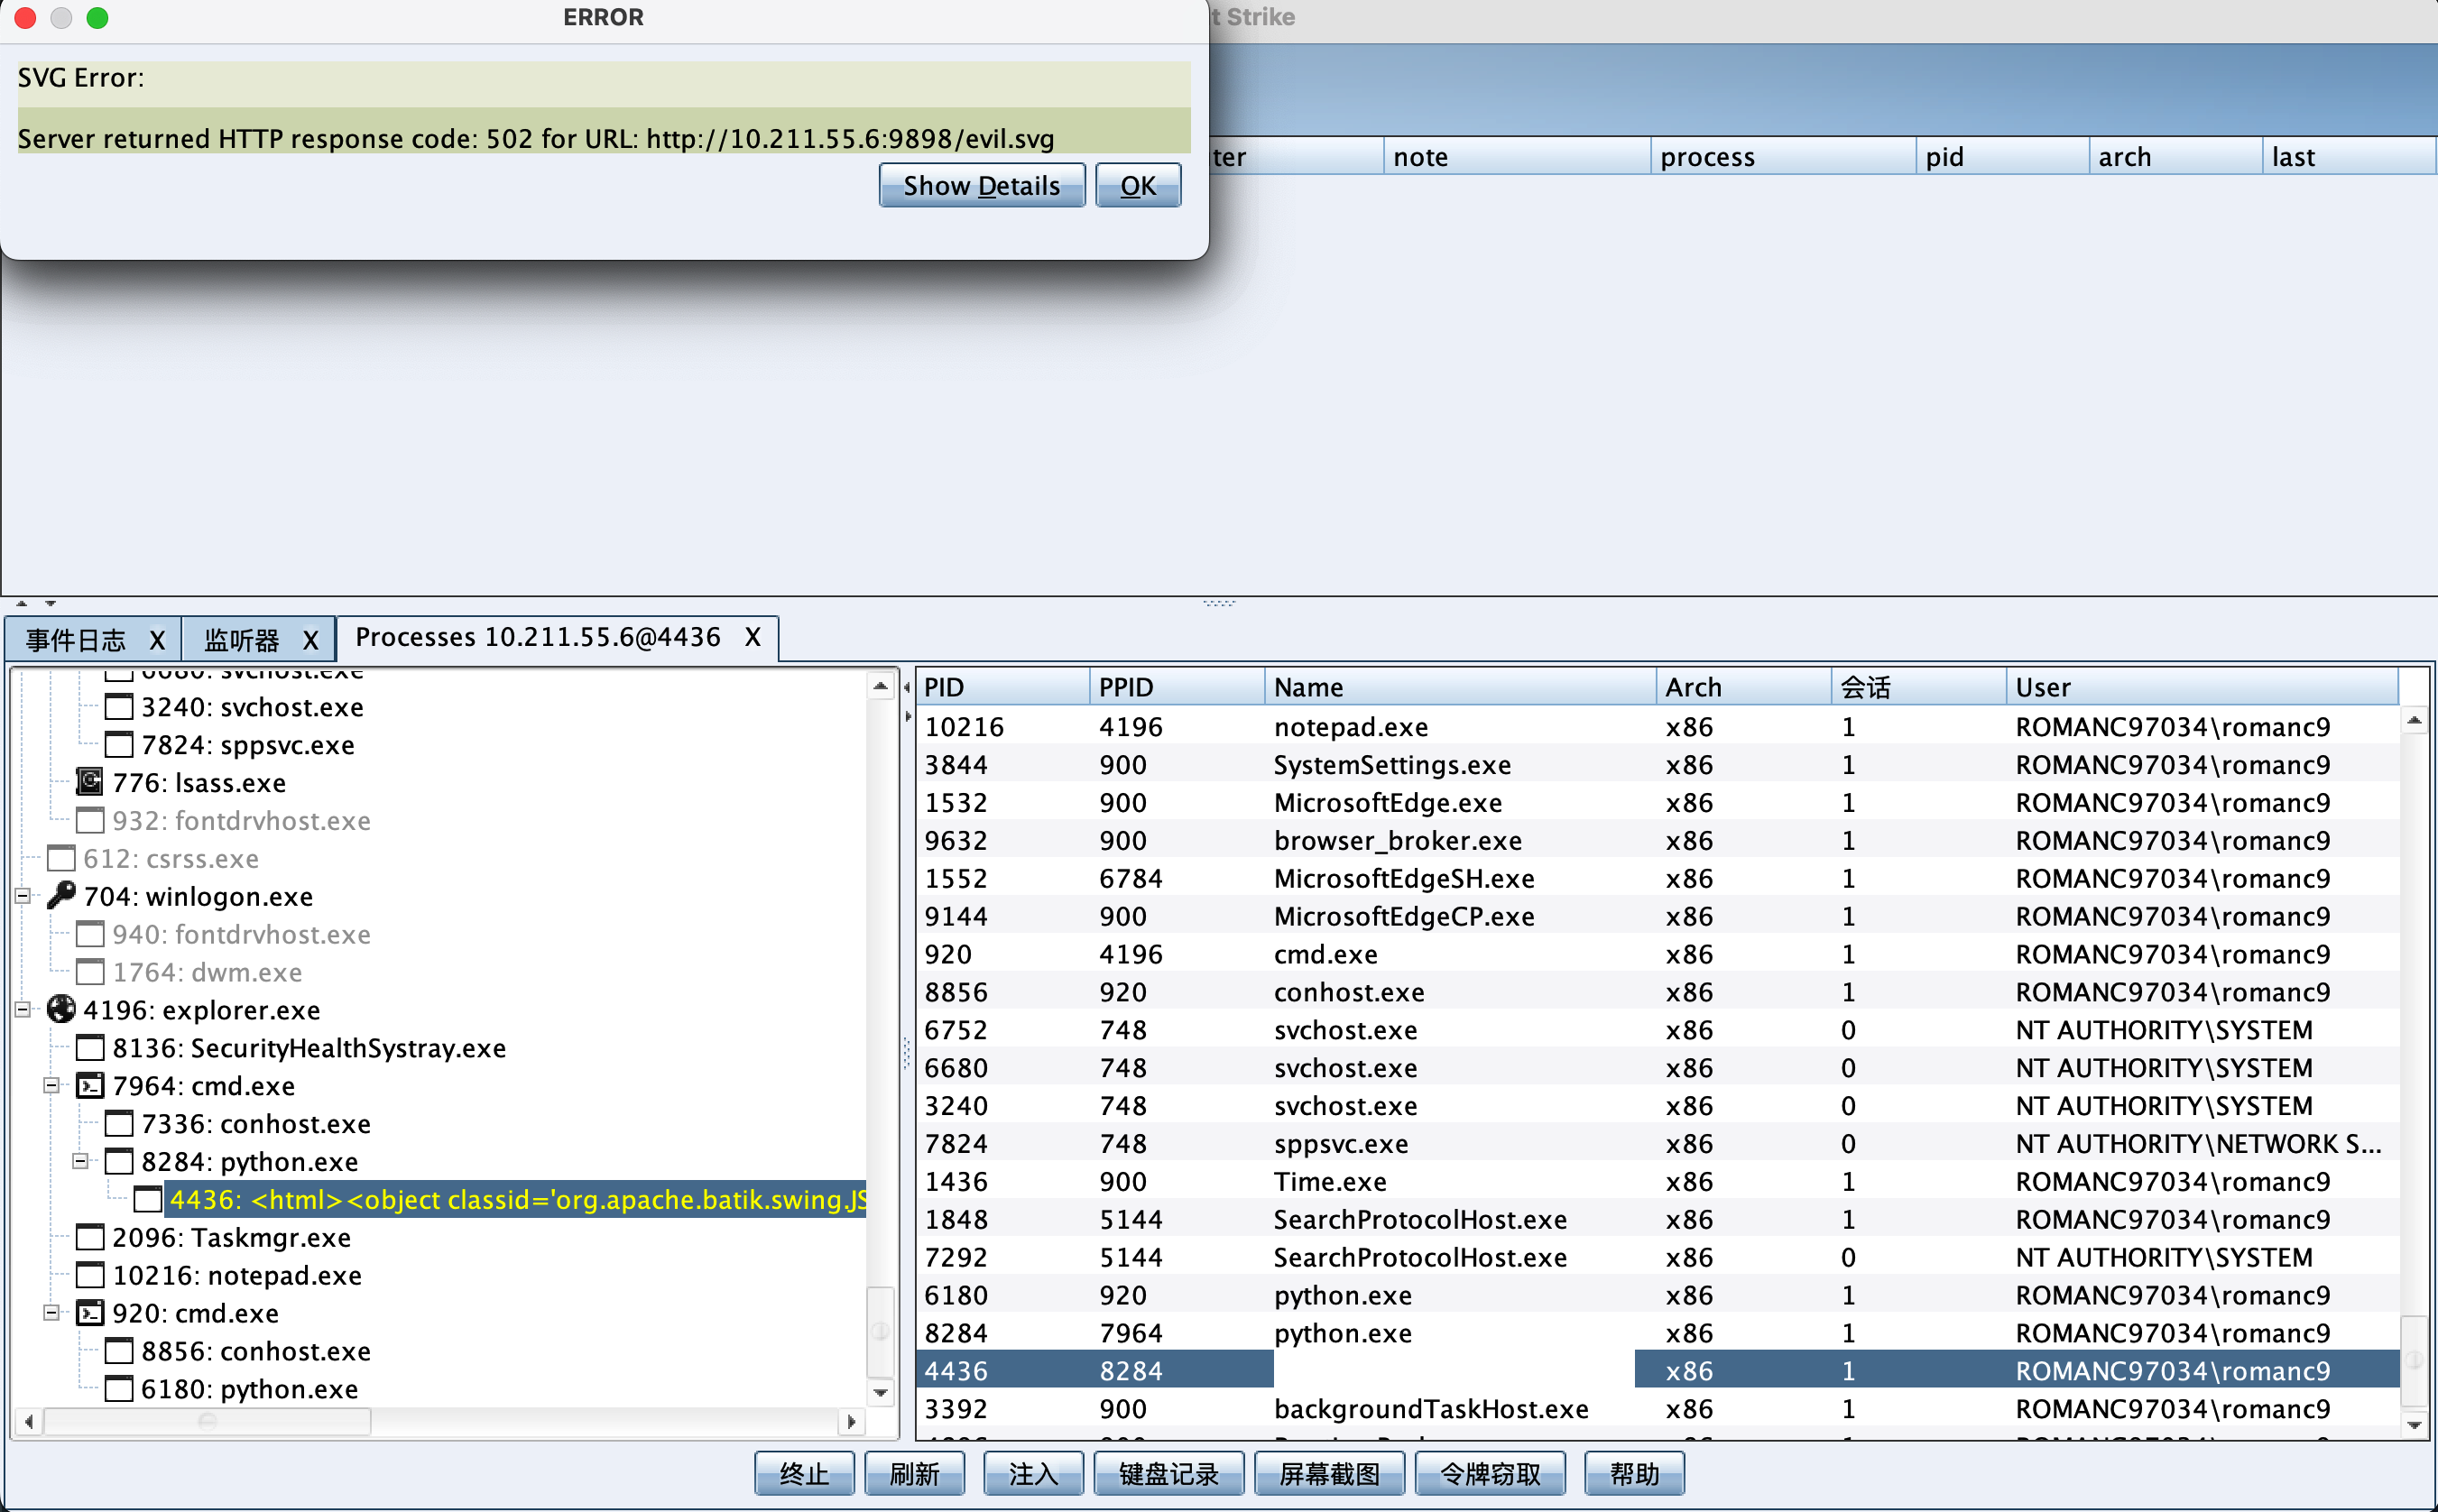Click OK in the ERROR dialog

(x=1138, y=185)
